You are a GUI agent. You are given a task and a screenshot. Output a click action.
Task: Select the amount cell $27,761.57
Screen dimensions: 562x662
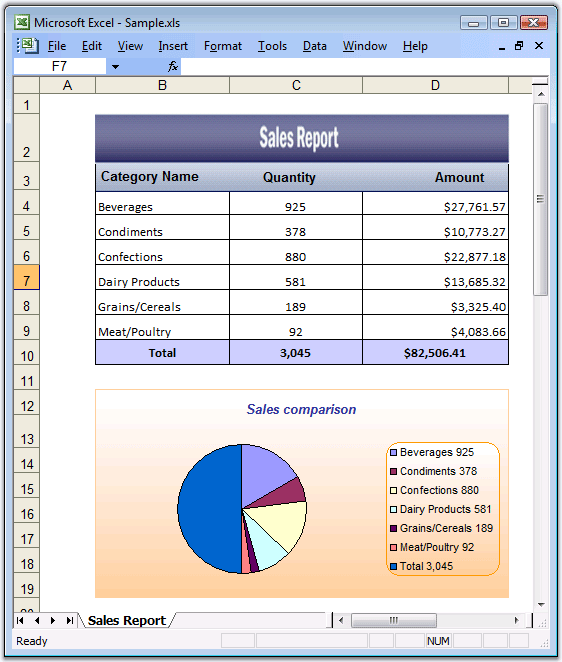[435, 203]
